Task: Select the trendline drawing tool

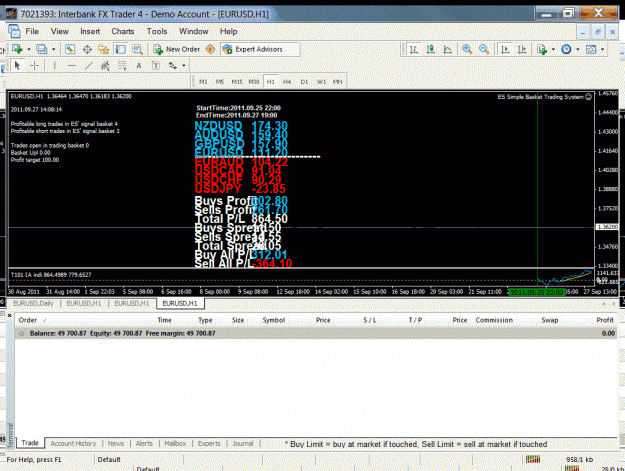Action: (88, 65)
